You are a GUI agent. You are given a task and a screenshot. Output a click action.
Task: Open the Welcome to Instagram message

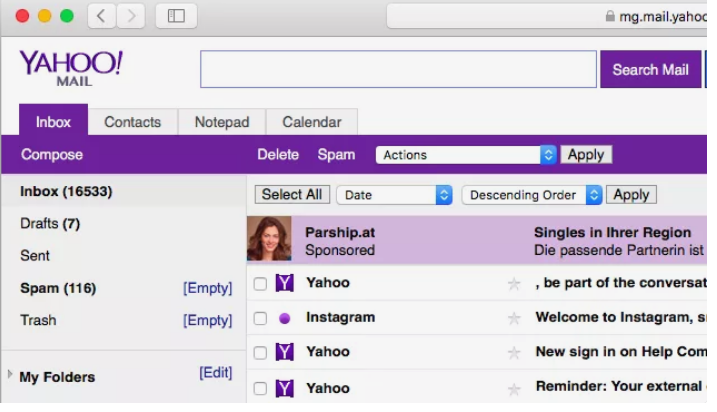click(x=621, y=317)
